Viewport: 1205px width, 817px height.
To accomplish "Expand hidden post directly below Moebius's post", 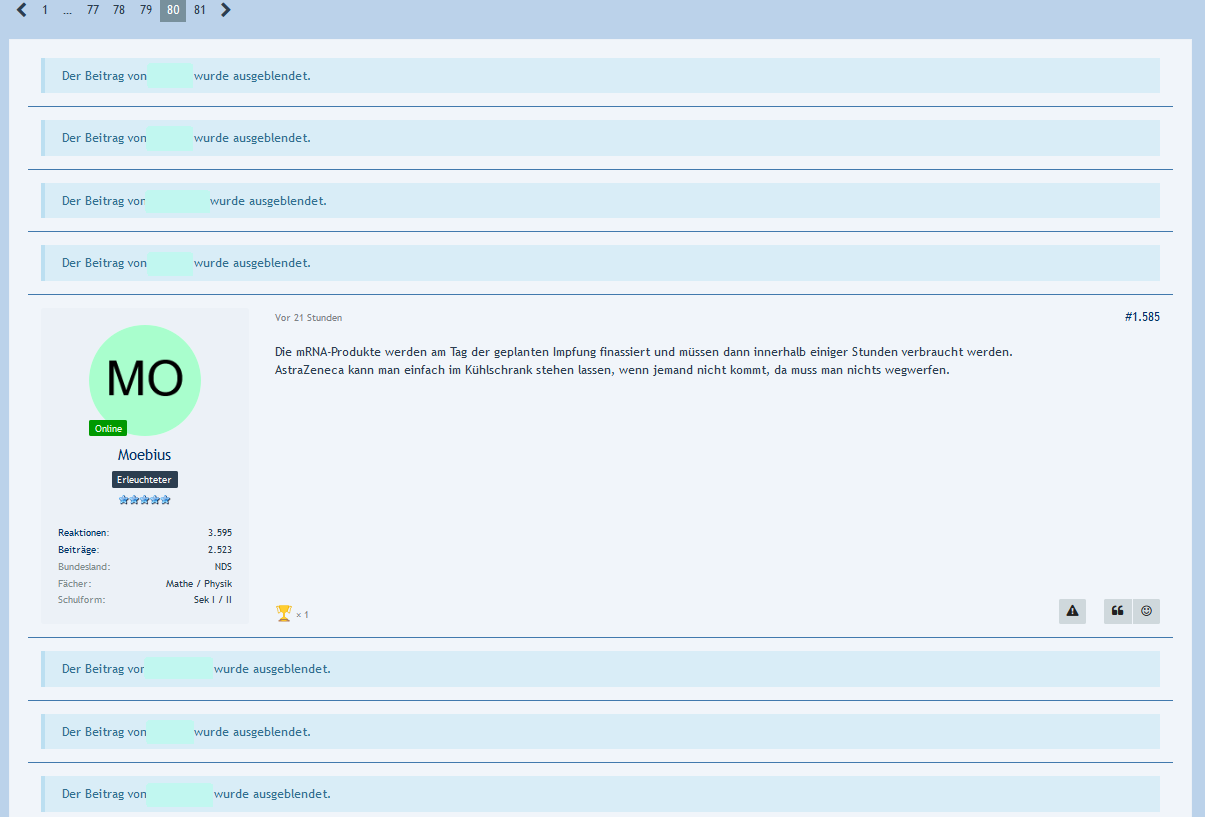I will click(x=600, y=669).
